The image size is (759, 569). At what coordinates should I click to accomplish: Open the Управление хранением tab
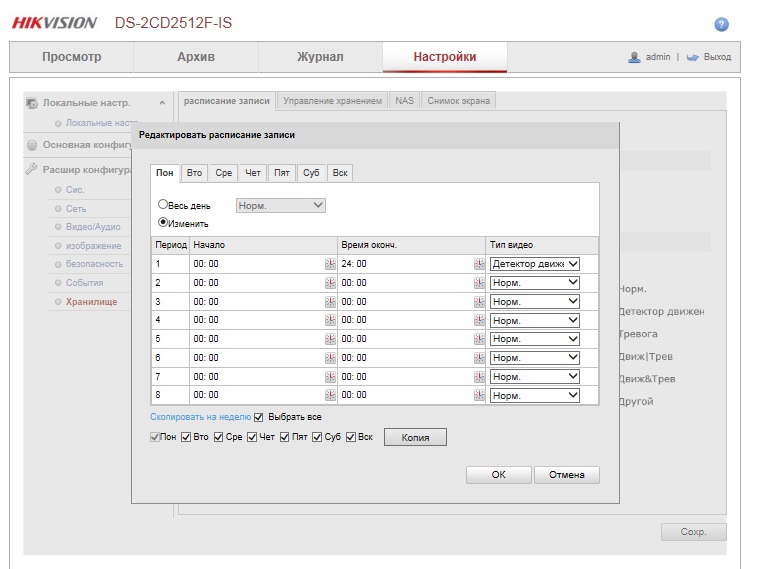pyautogui.click(x=333, y=101)
